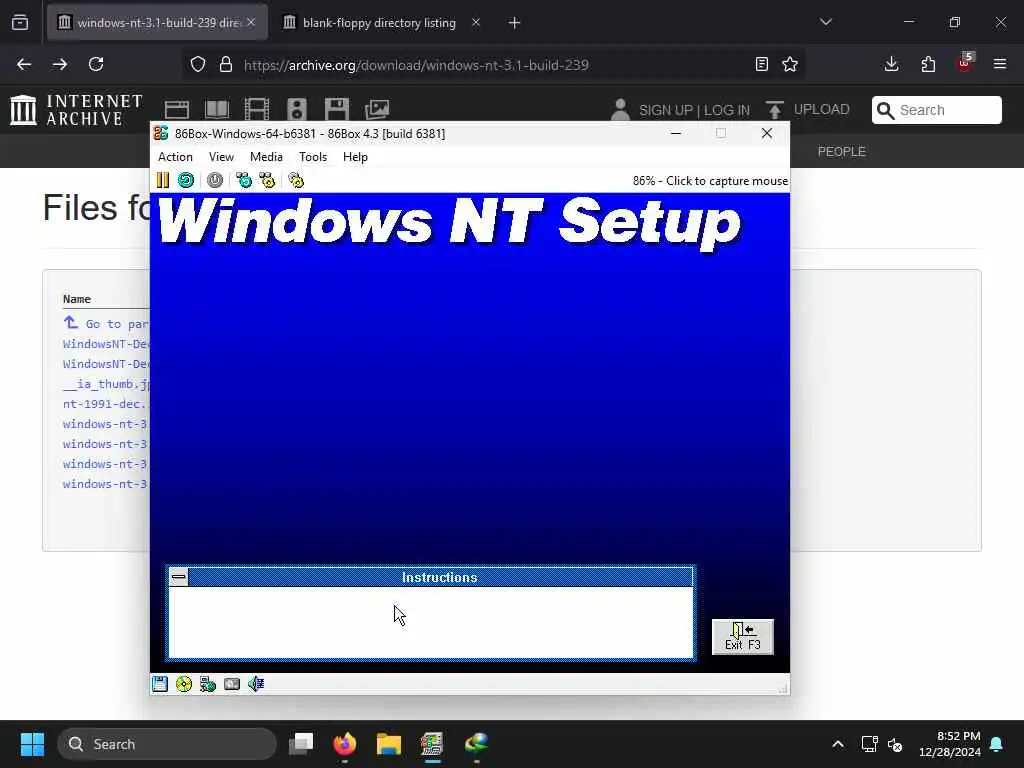The width and height of the screenshot is (1024, 768).
Task: Open the View menu in 86Box
Action: pyautogui.click(x=221, y=157)
